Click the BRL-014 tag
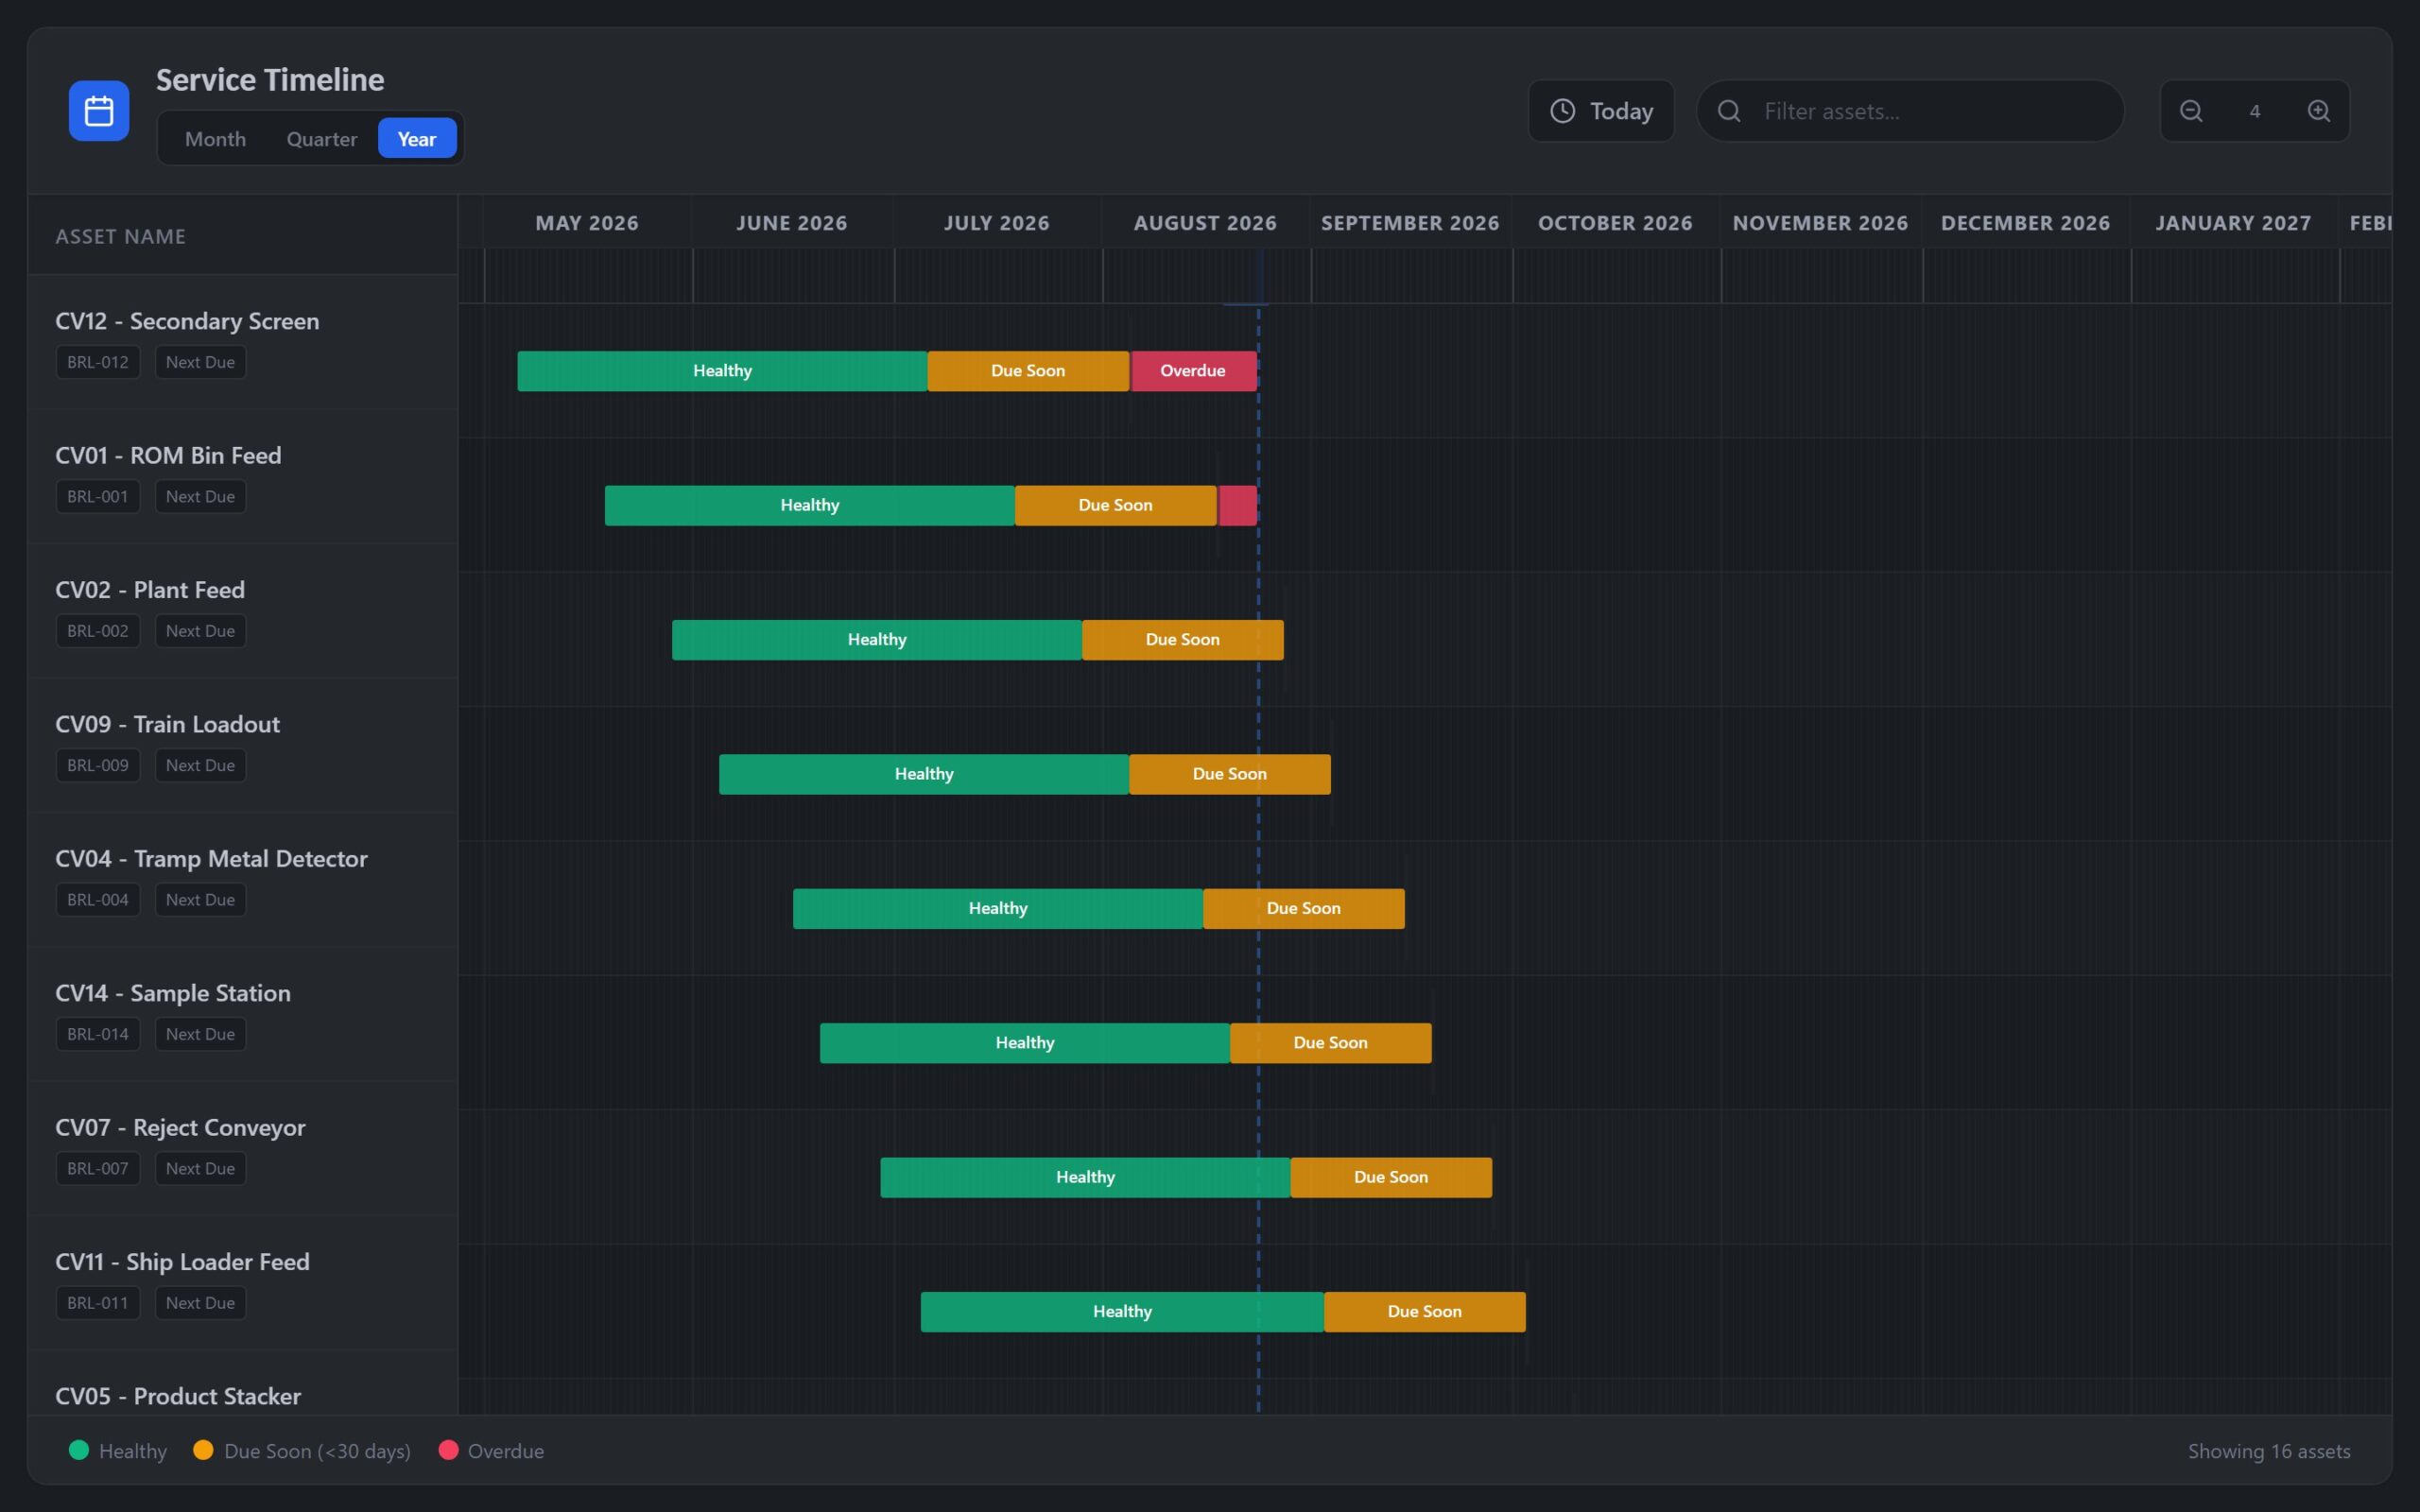 tap(98, 1034)
